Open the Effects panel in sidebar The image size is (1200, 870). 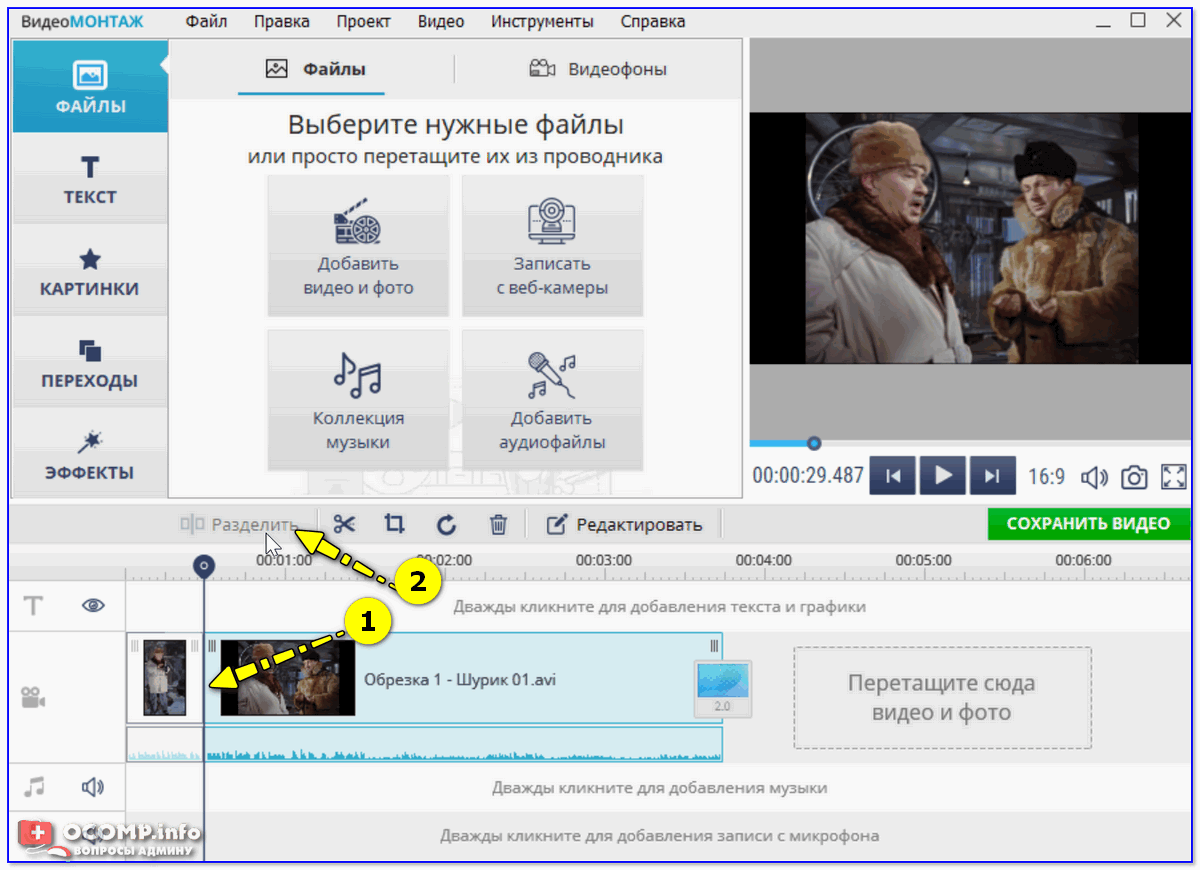click(x=90, y=456)
